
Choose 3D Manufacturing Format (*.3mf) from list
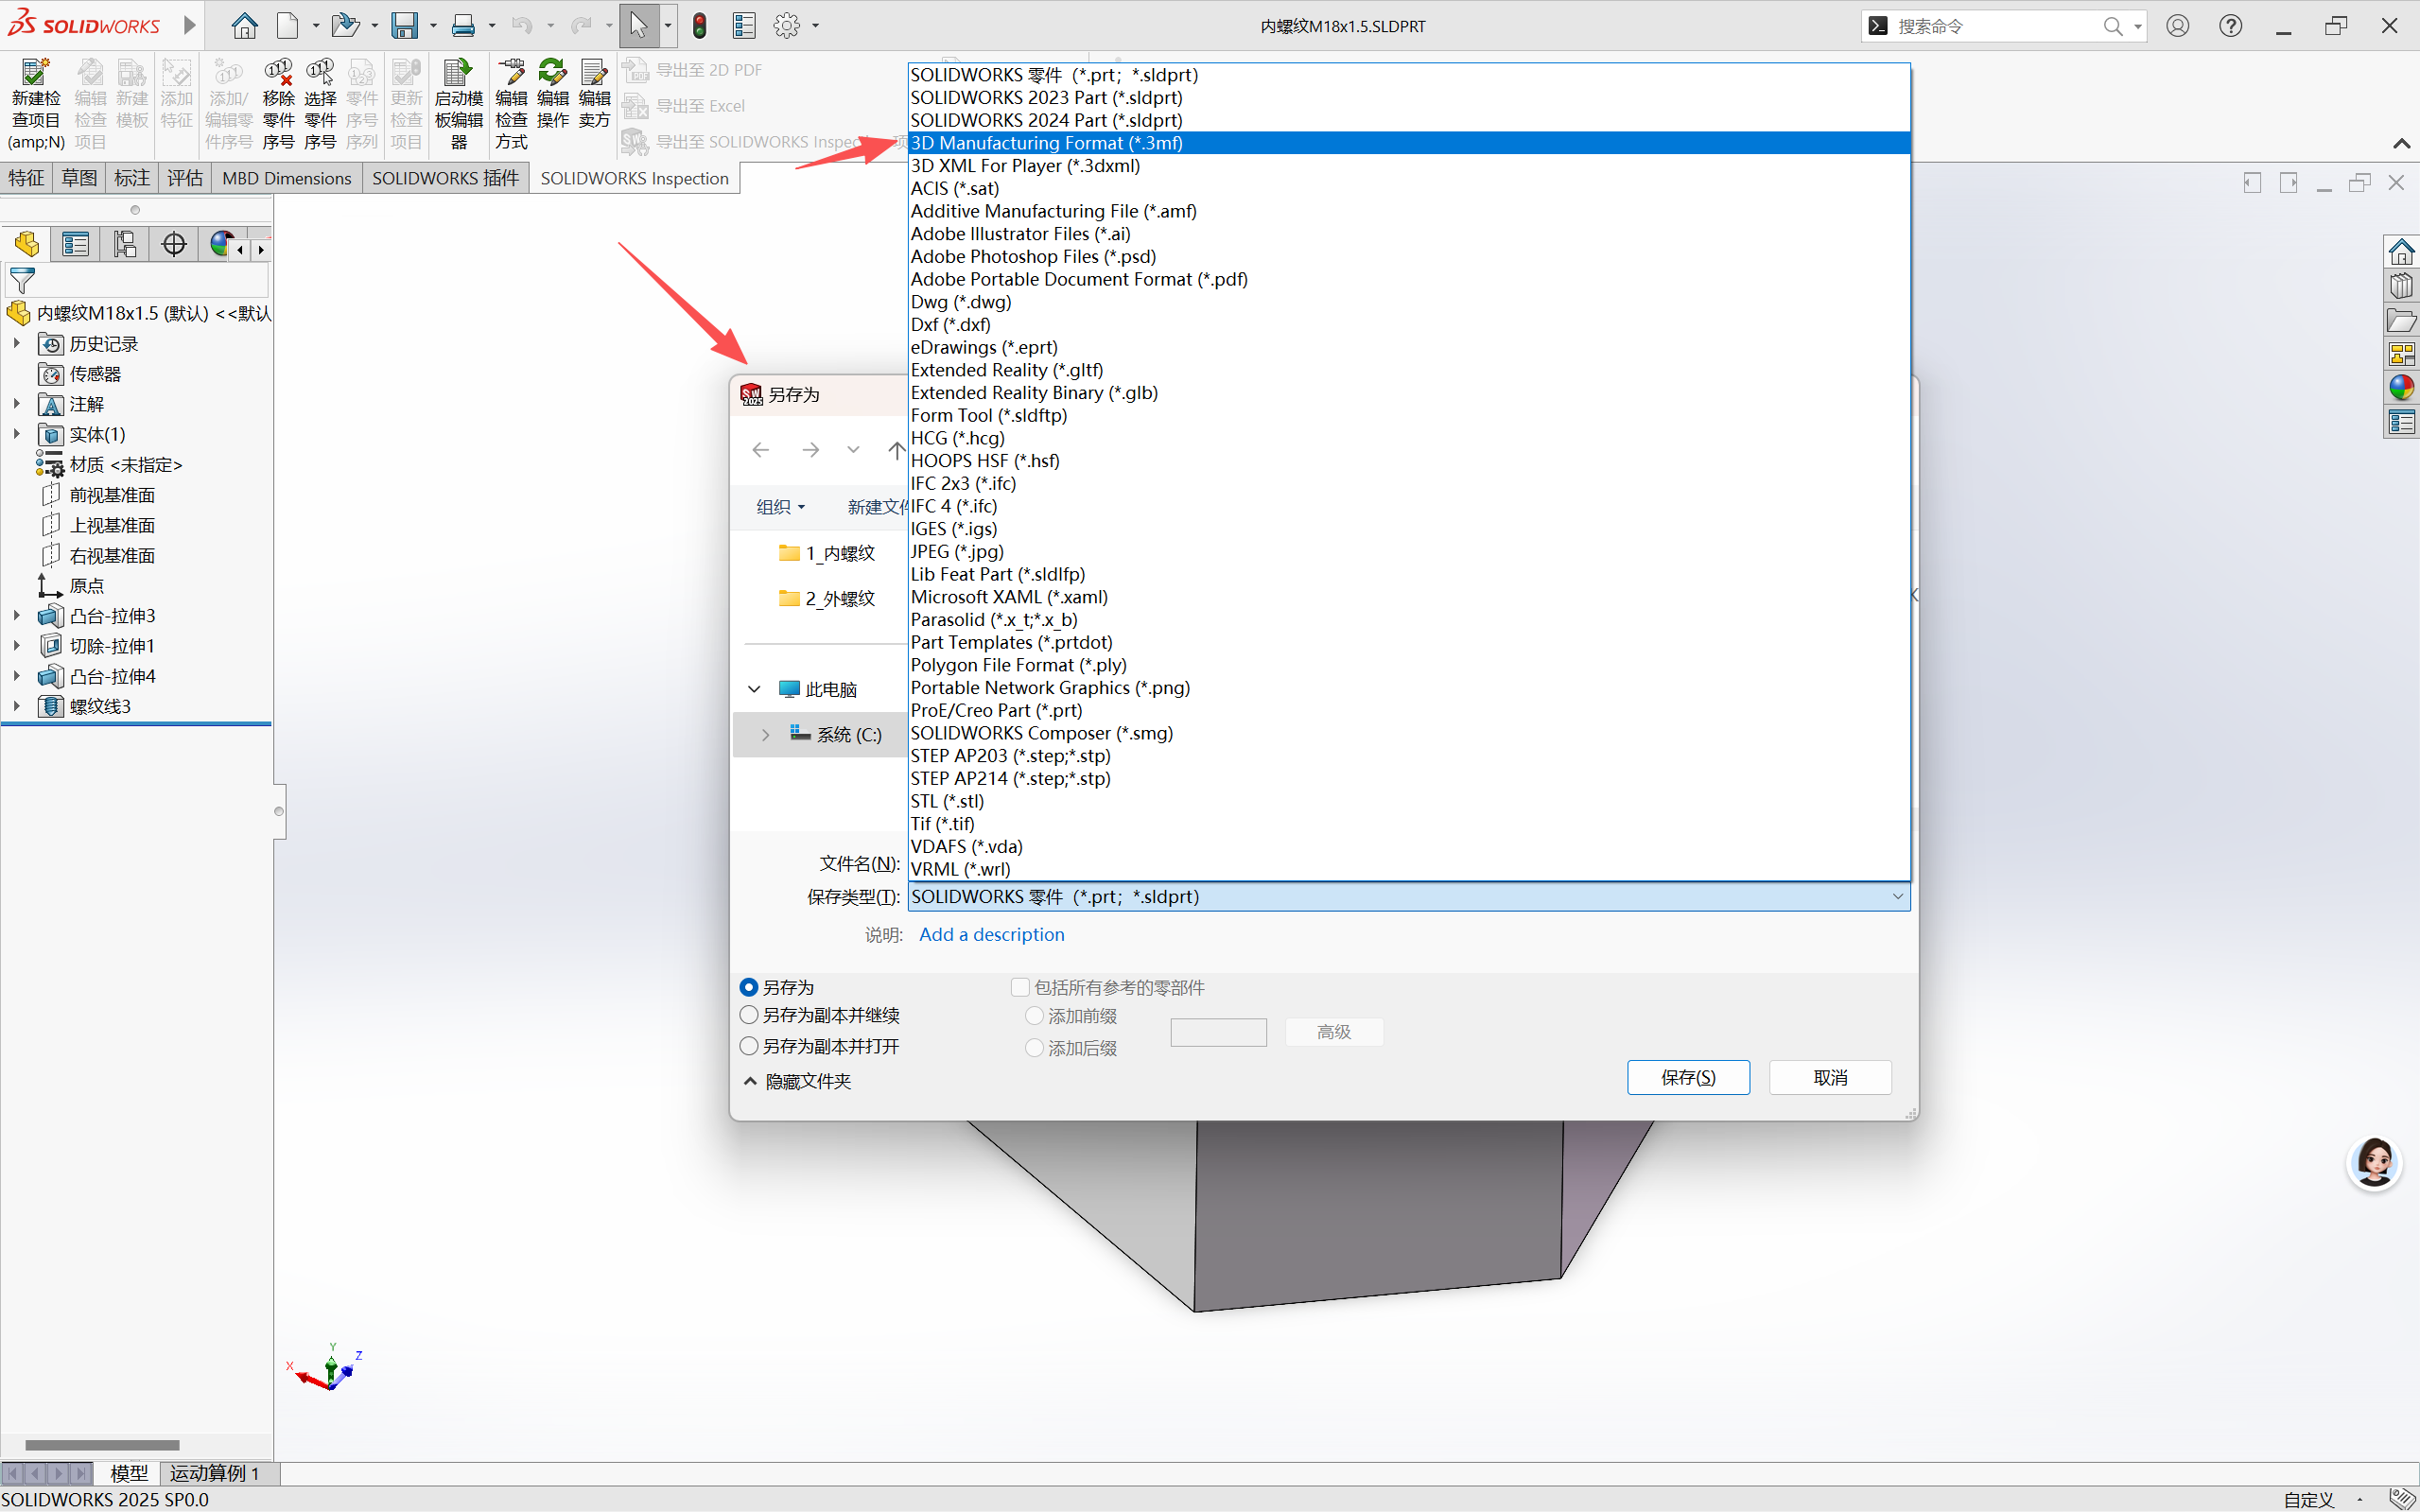tap(1408, 143)
